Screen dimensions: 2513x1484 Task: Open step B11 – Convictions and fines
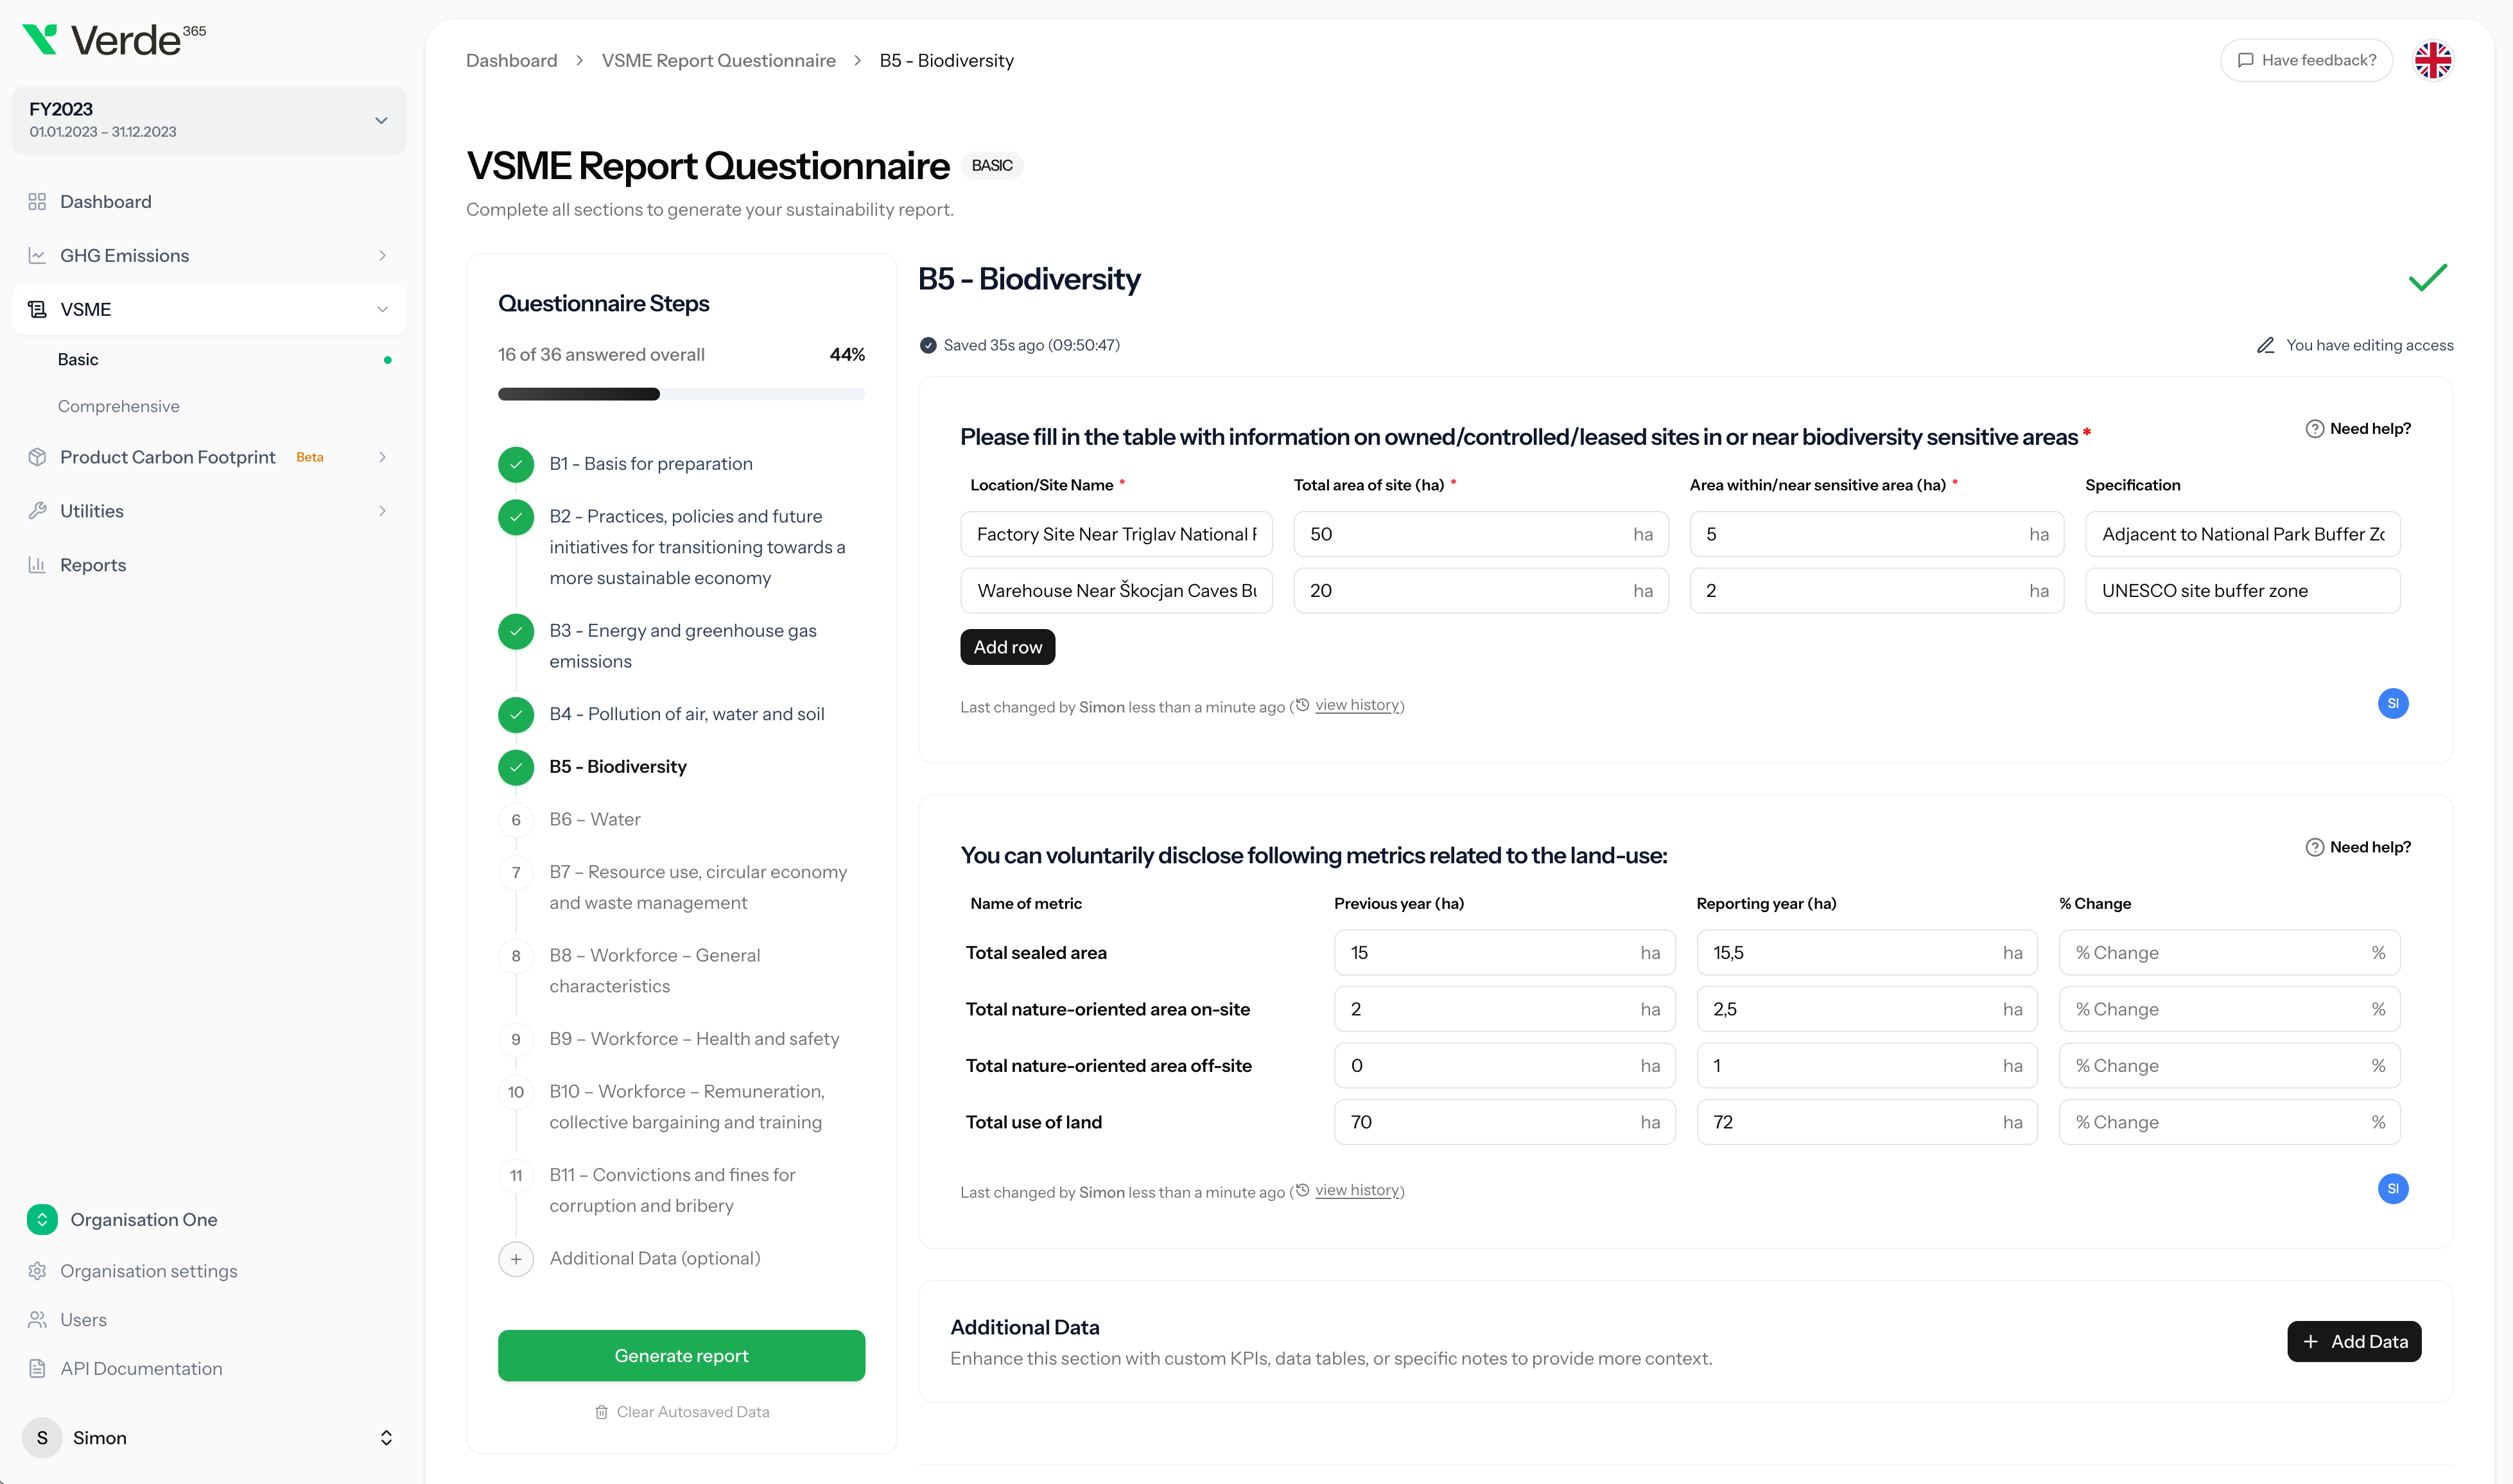click(x=672, y=1190)
